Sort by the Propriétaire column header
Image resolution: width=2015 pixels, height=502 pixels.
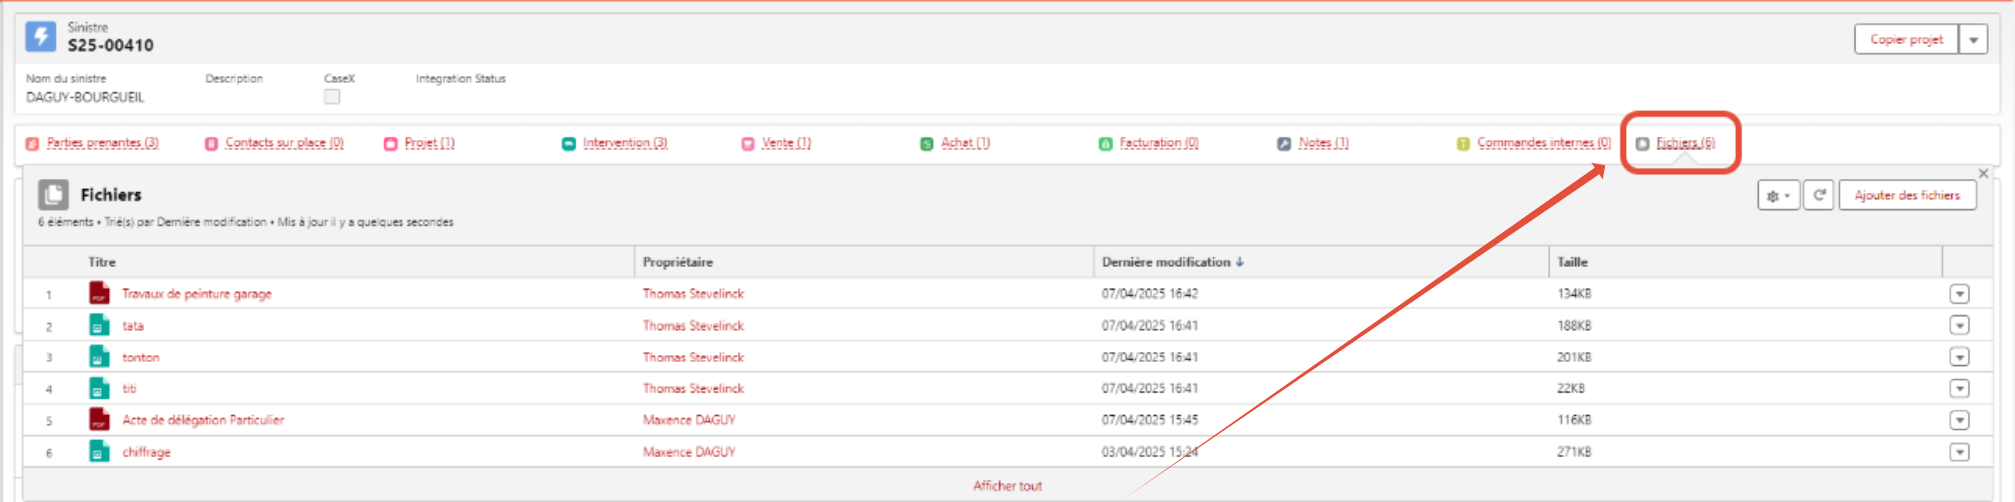(x=678, y=262)
